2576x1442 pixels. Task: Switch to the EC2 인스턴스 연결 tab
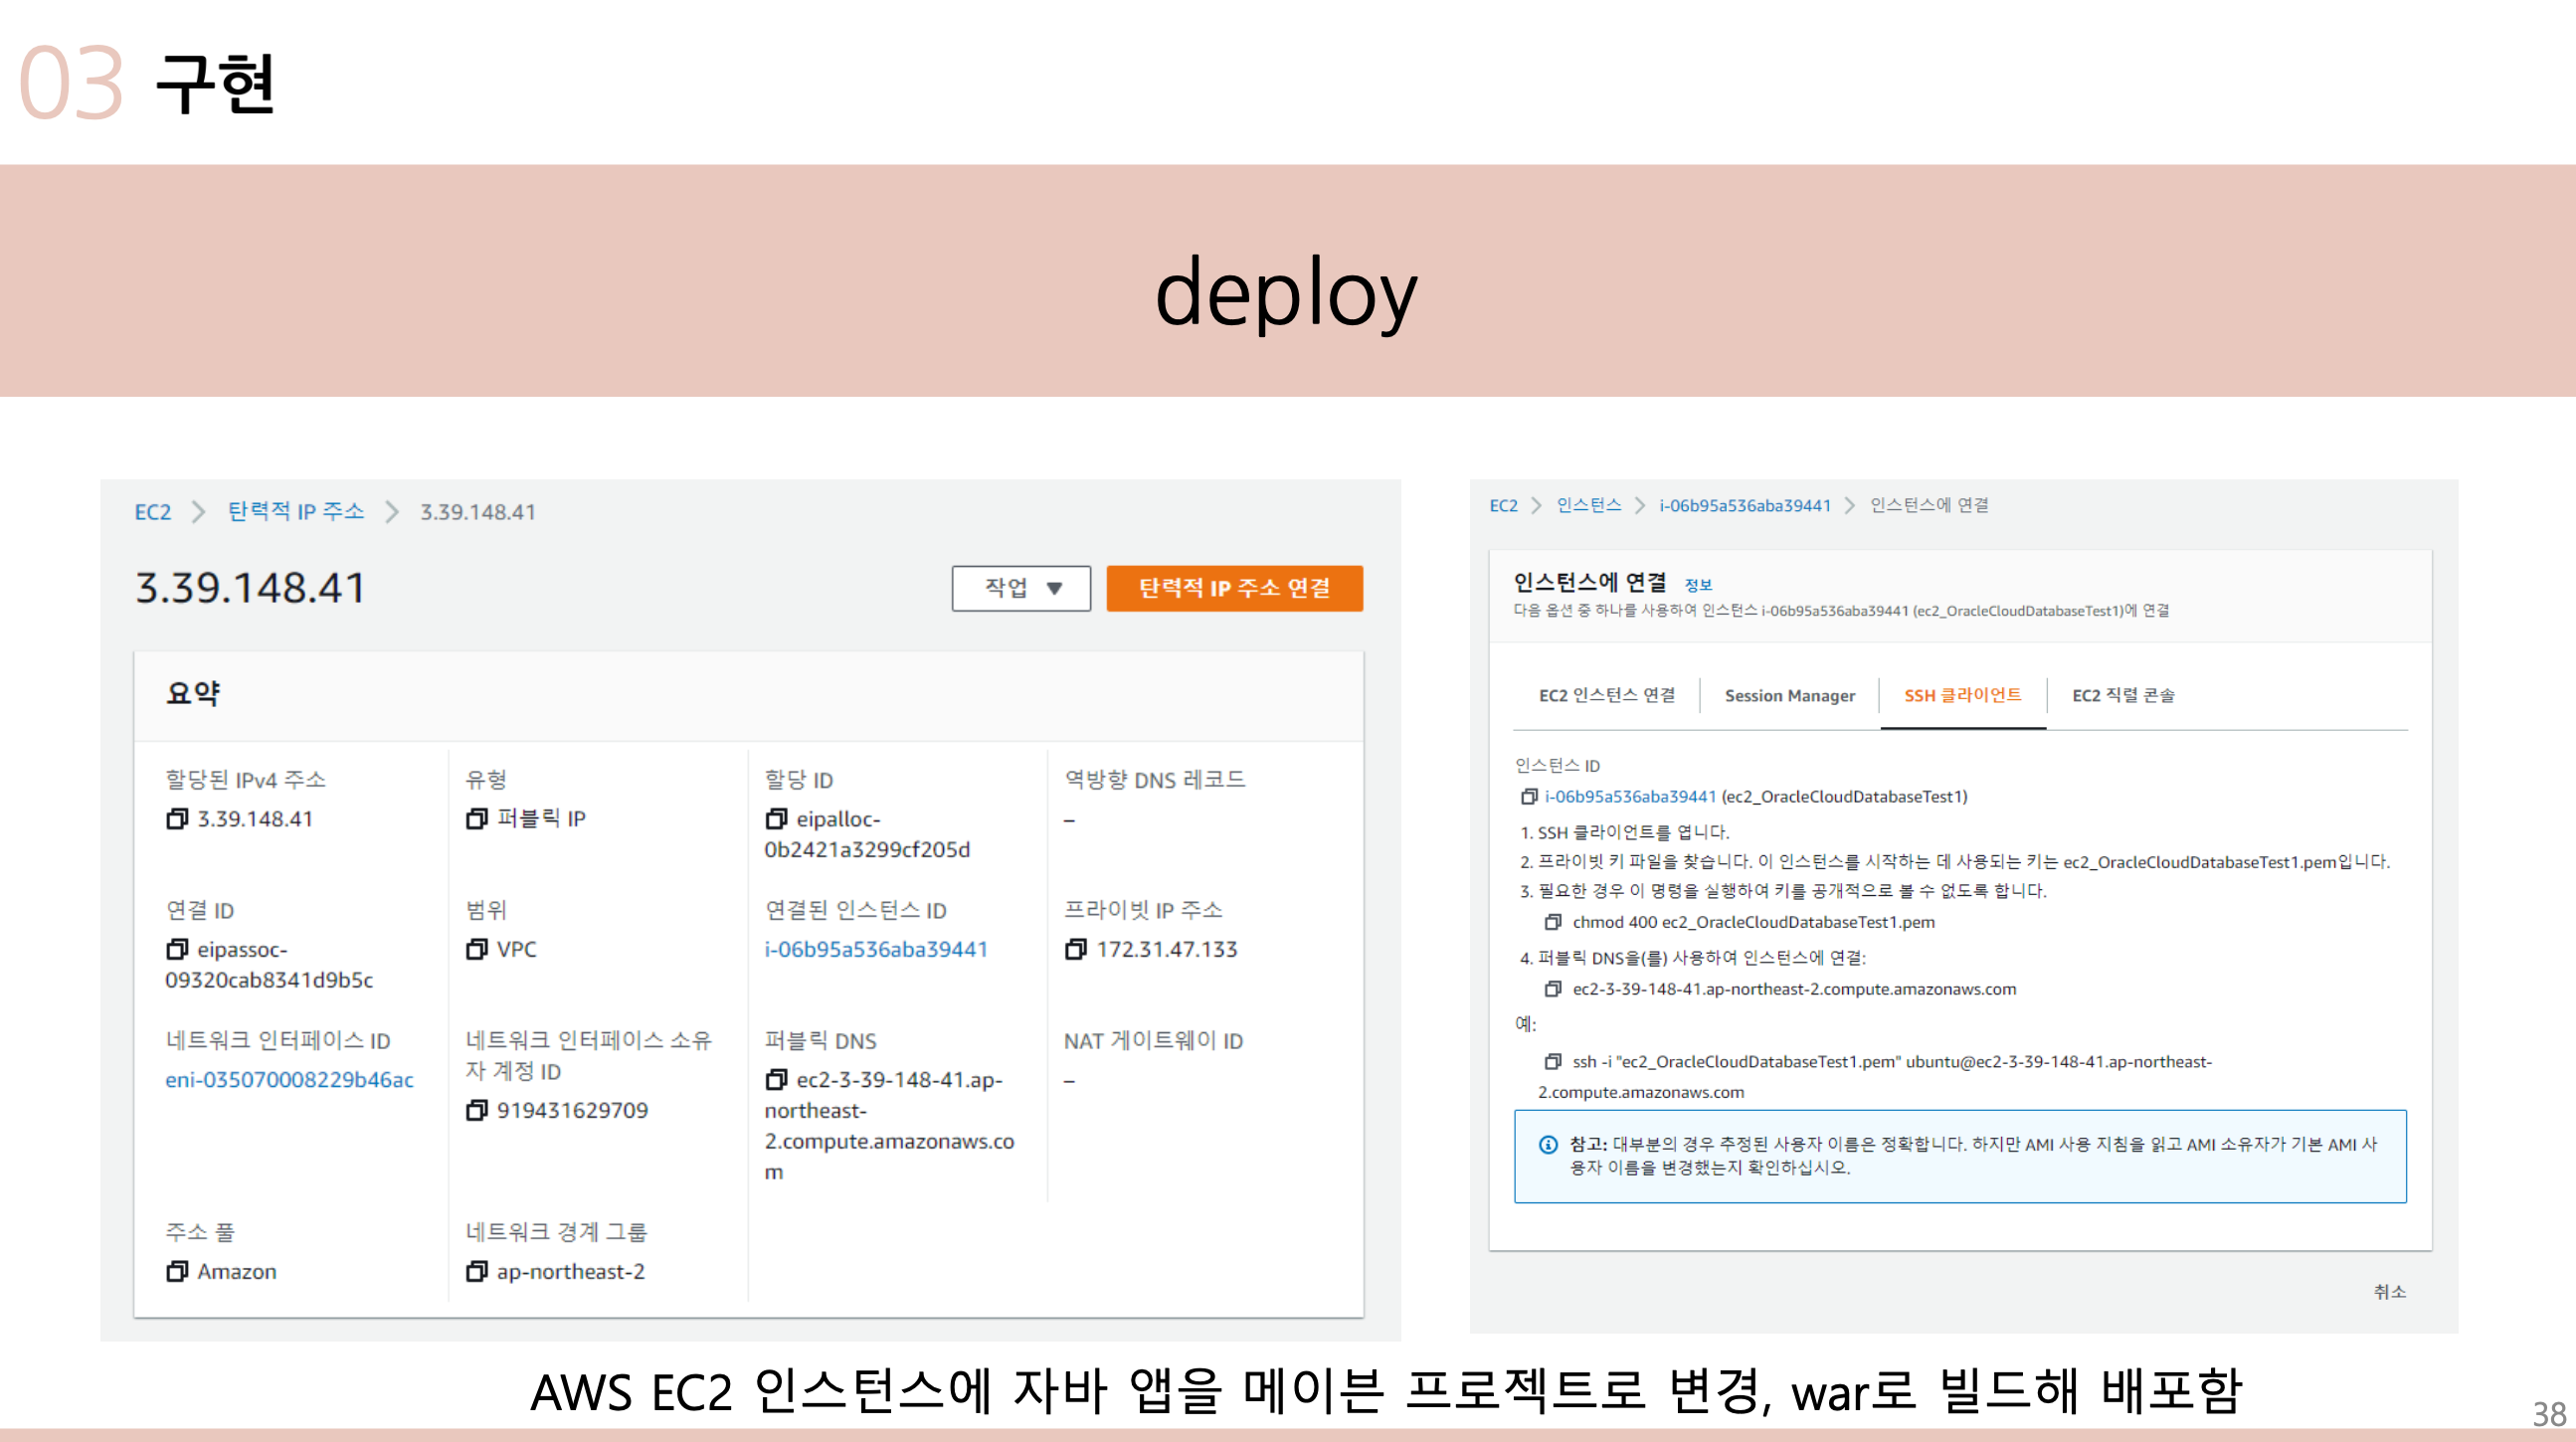[x=1606, y=696]
